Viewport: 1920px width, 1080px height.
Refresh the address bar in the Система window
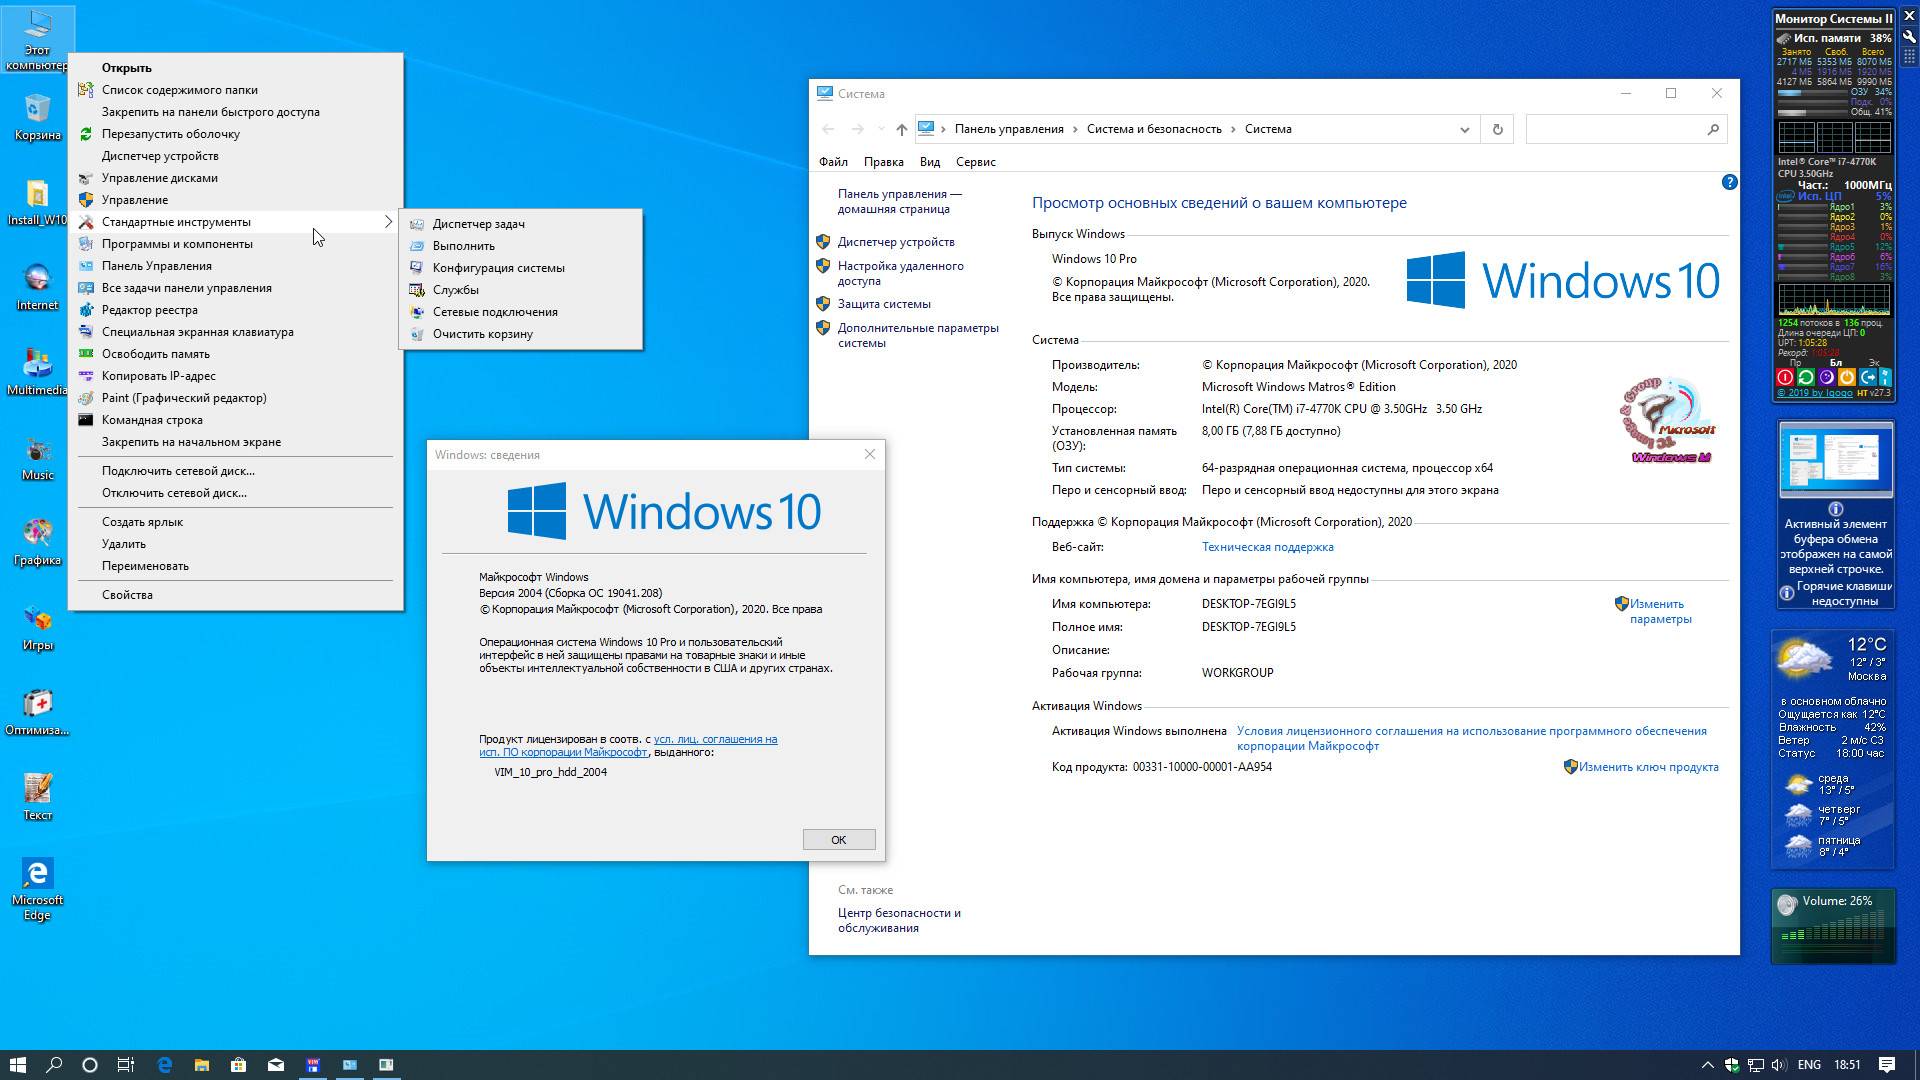coord(1497,129)
